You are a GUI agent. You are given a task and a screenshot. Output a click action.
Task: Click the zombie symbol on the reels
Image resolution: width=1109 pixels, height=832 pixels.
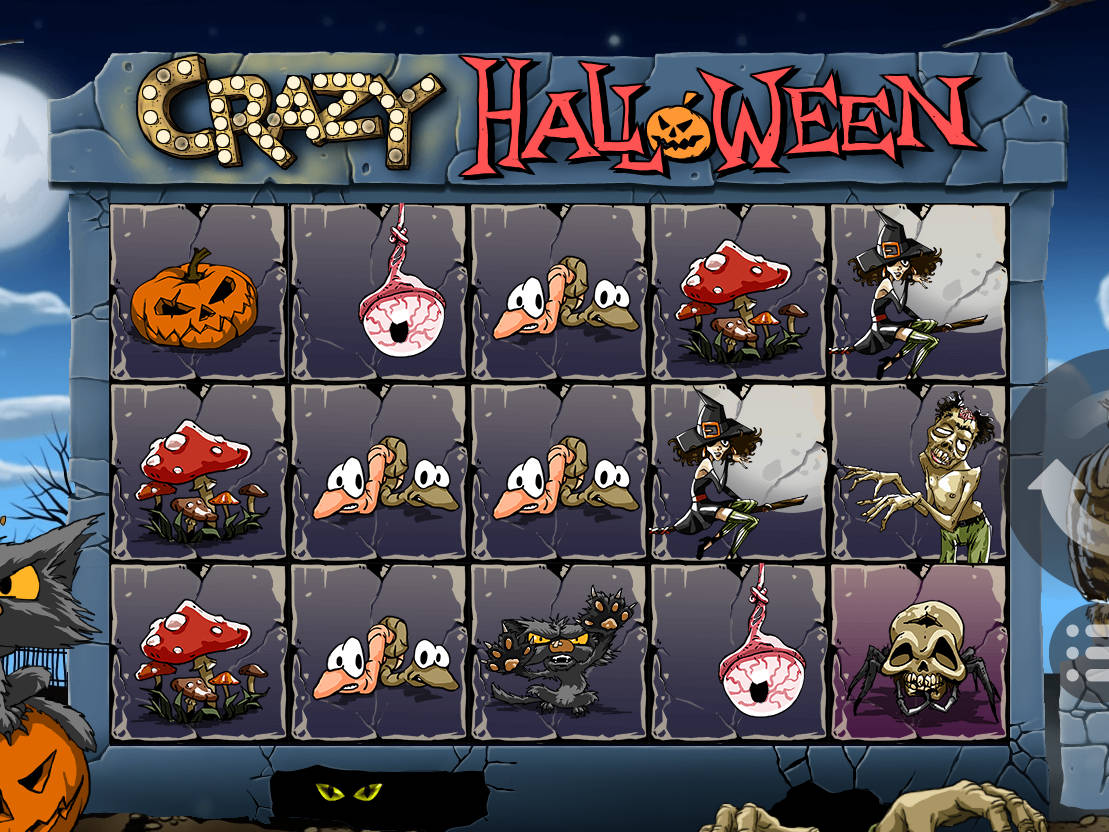pos(919,476)
